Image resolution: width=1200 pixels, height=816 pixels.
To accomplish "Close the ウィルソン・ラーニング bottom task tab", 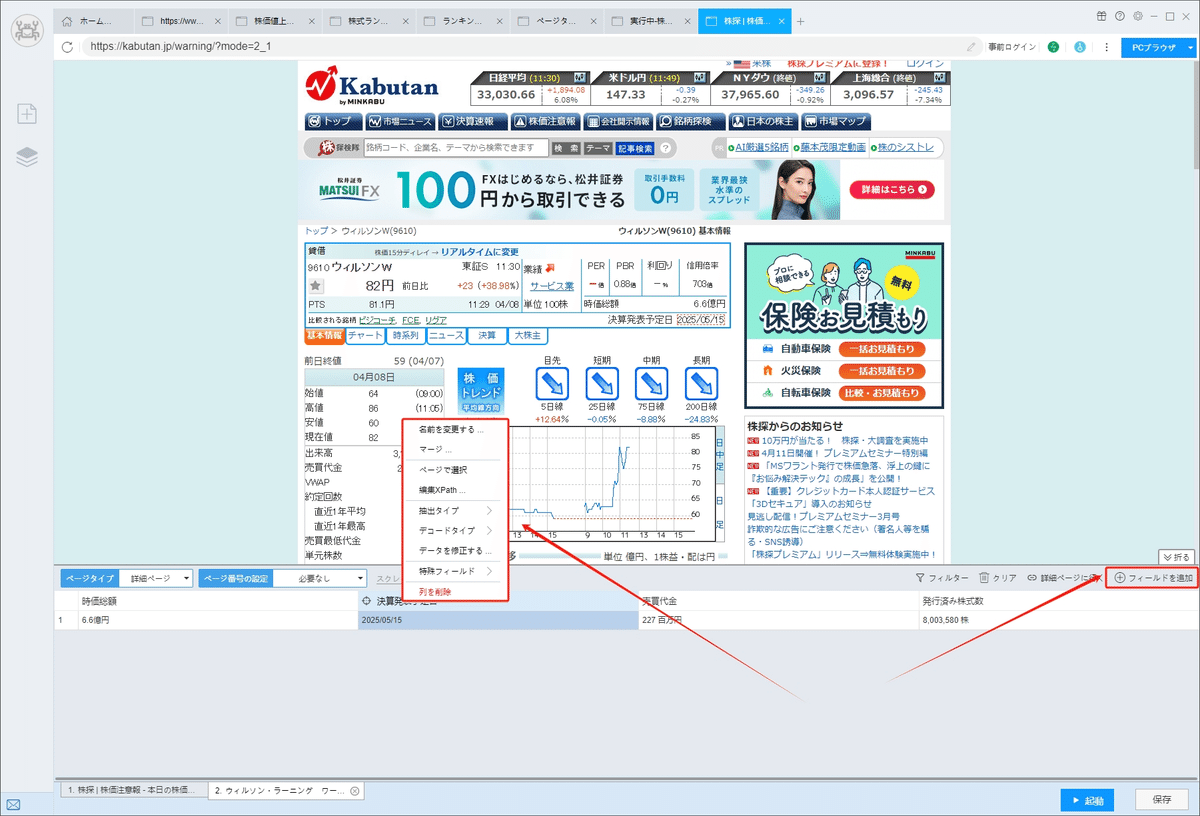I will pos(355,790).
